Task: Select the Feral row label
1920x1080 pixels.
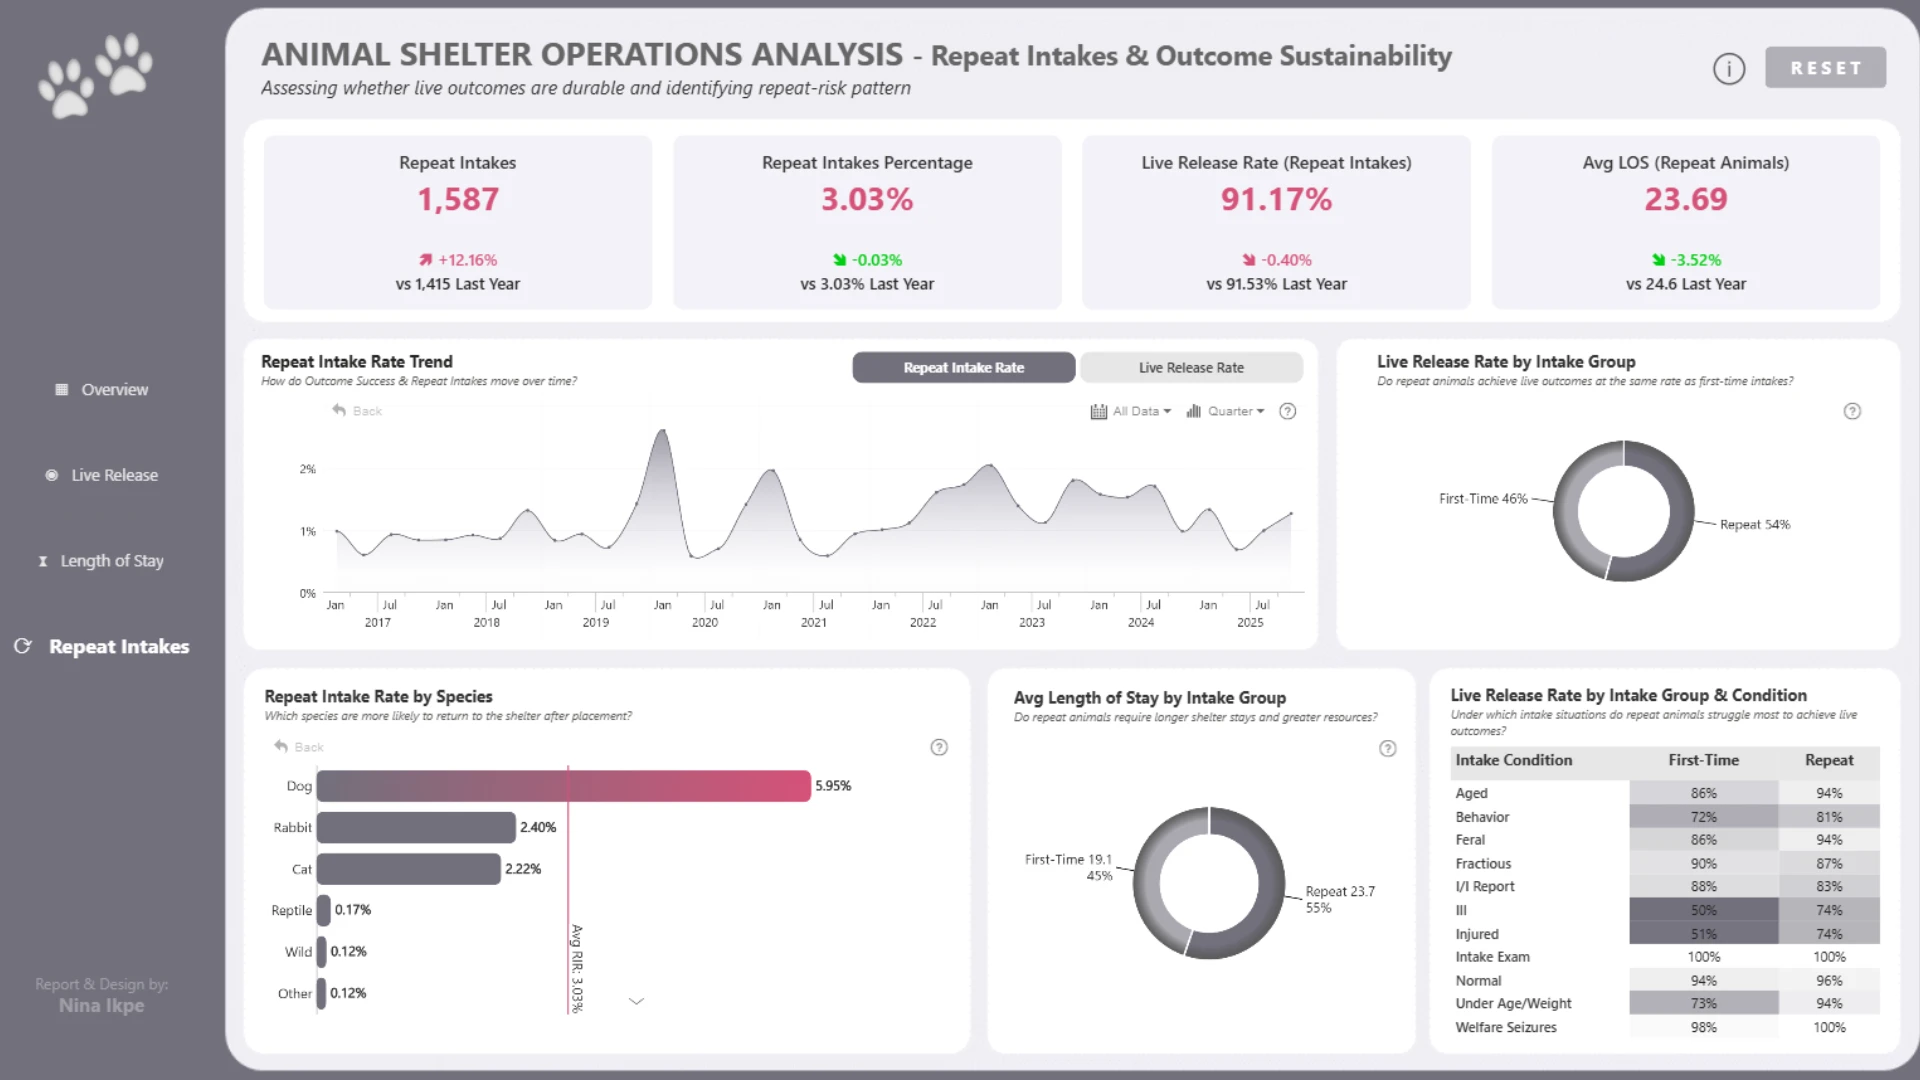Action: pos(1470,840)
